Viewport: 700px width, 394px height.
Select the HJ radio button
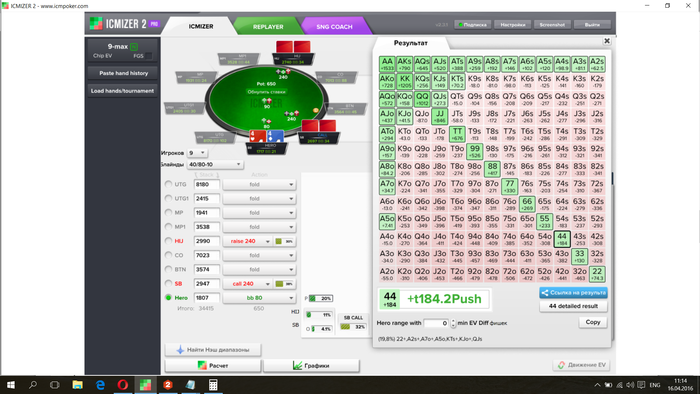click(x=168, y=241)
